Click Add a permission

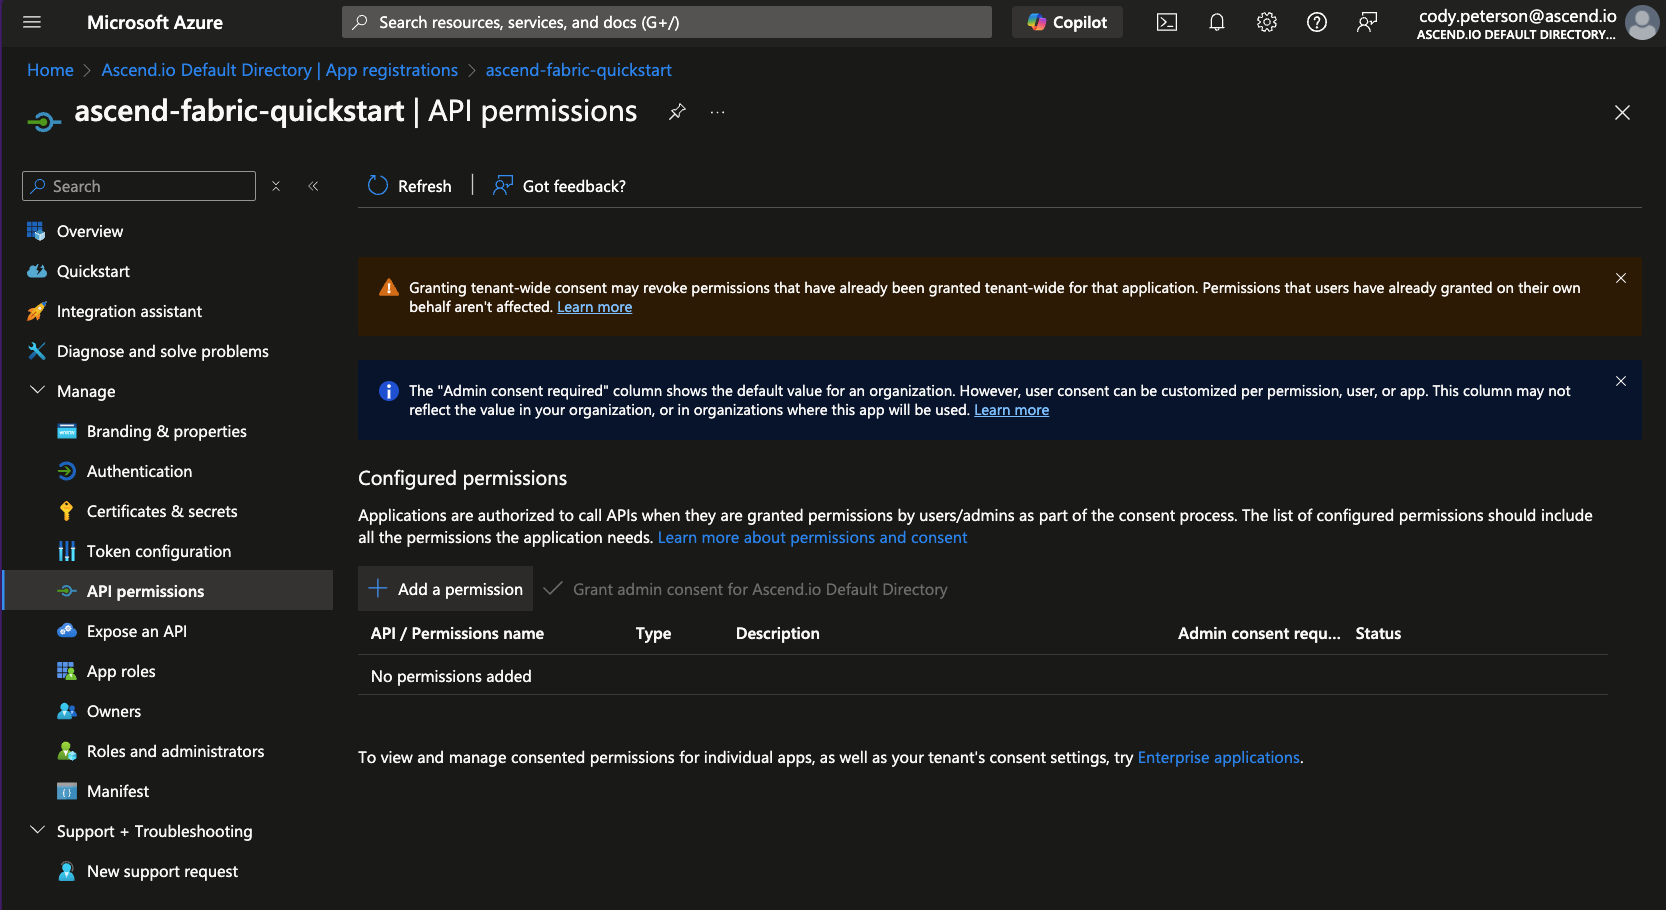click(x=445, y=589)
